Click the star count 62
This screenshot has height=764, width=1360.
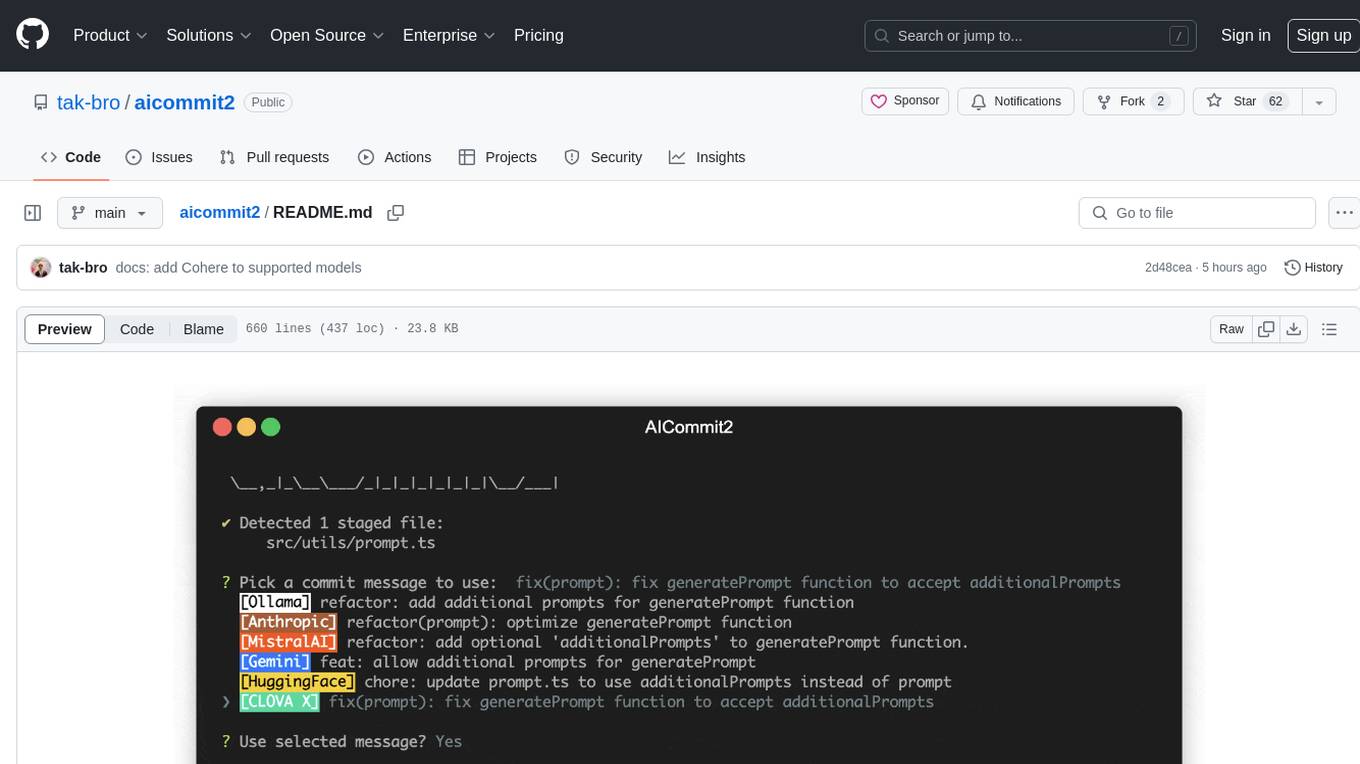click(x=1275, y=101)
